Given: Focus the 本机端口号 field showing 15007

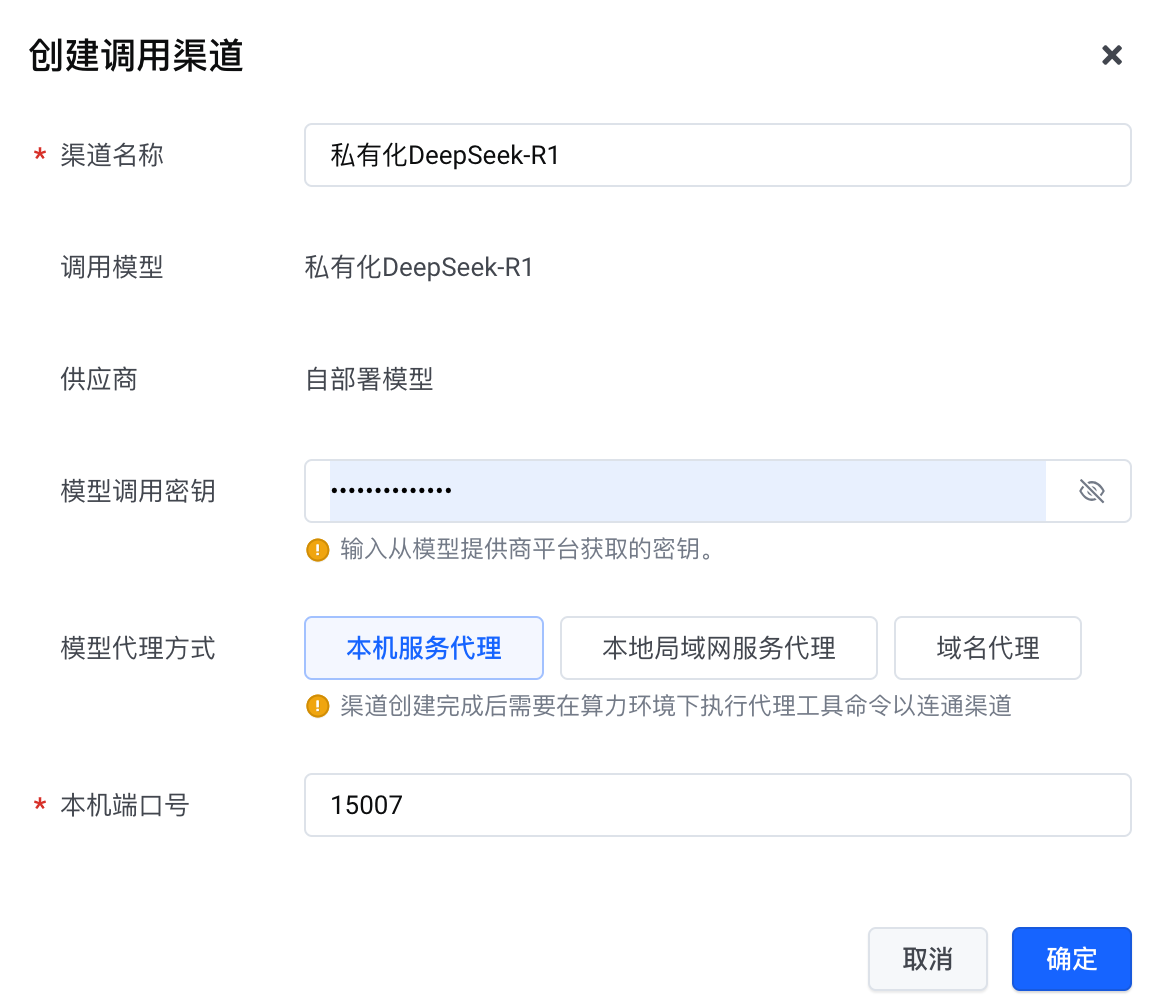Looking at the screenshot, I should coord(717,805).
